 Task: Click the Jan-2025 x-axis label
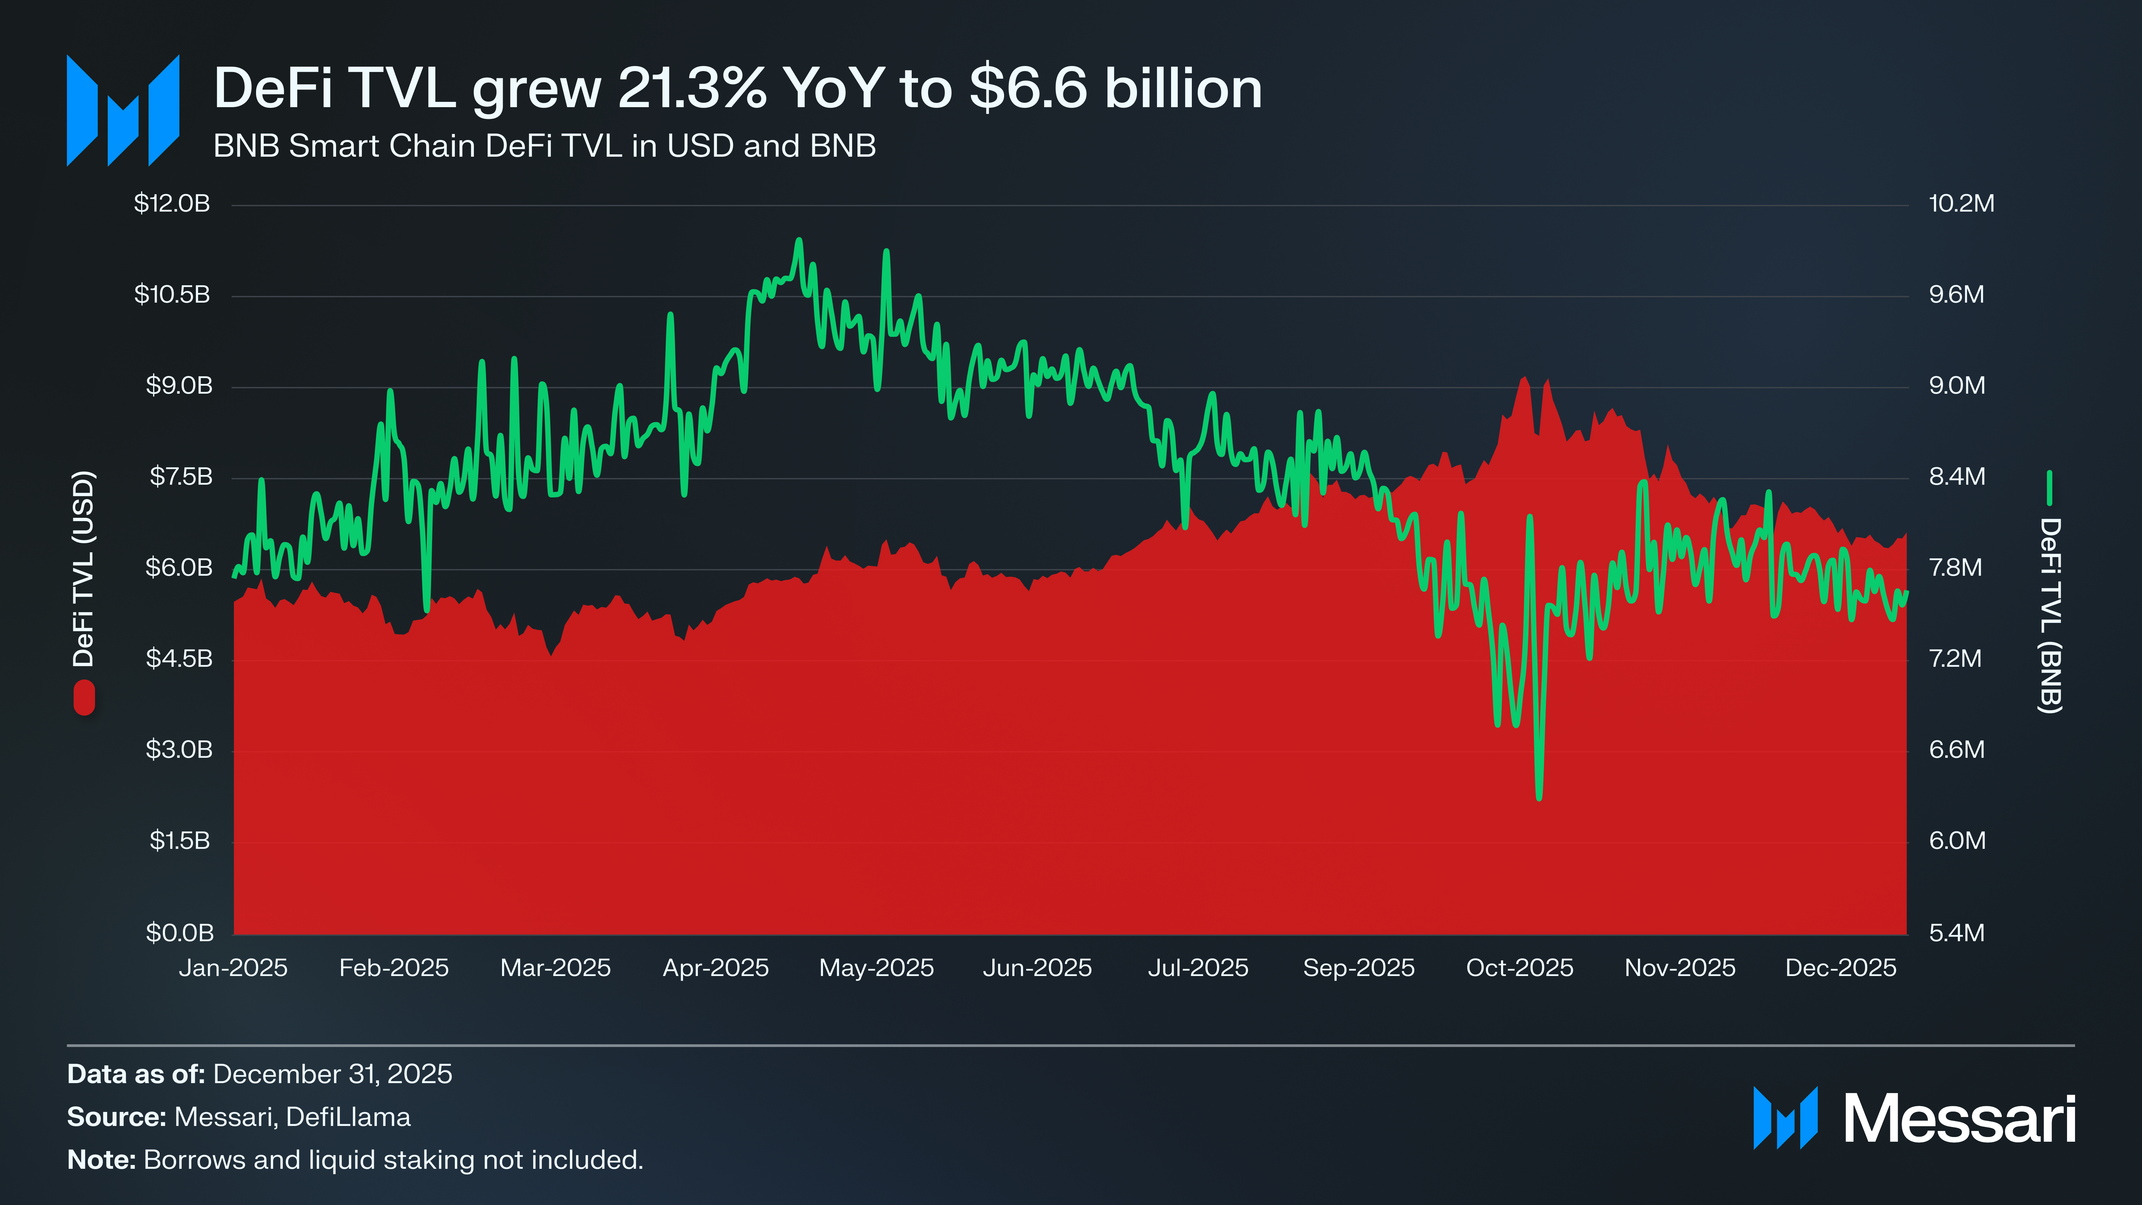tap(233, 968)
